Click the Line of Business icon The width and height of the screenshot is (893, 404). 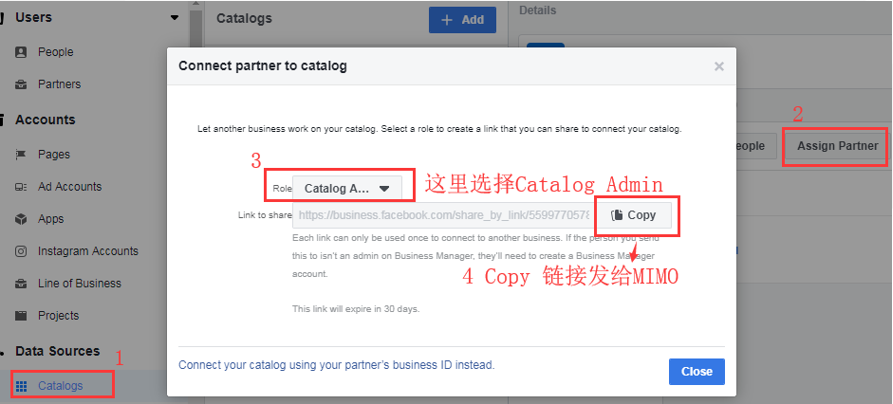click(x=21, y=283)
